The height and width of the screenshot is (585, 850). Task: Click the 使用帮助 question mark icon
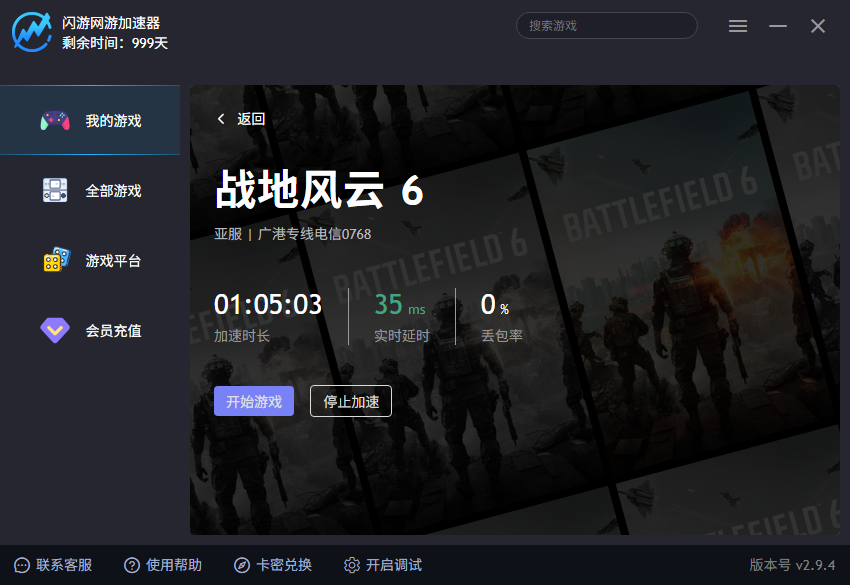coord(128,565)
